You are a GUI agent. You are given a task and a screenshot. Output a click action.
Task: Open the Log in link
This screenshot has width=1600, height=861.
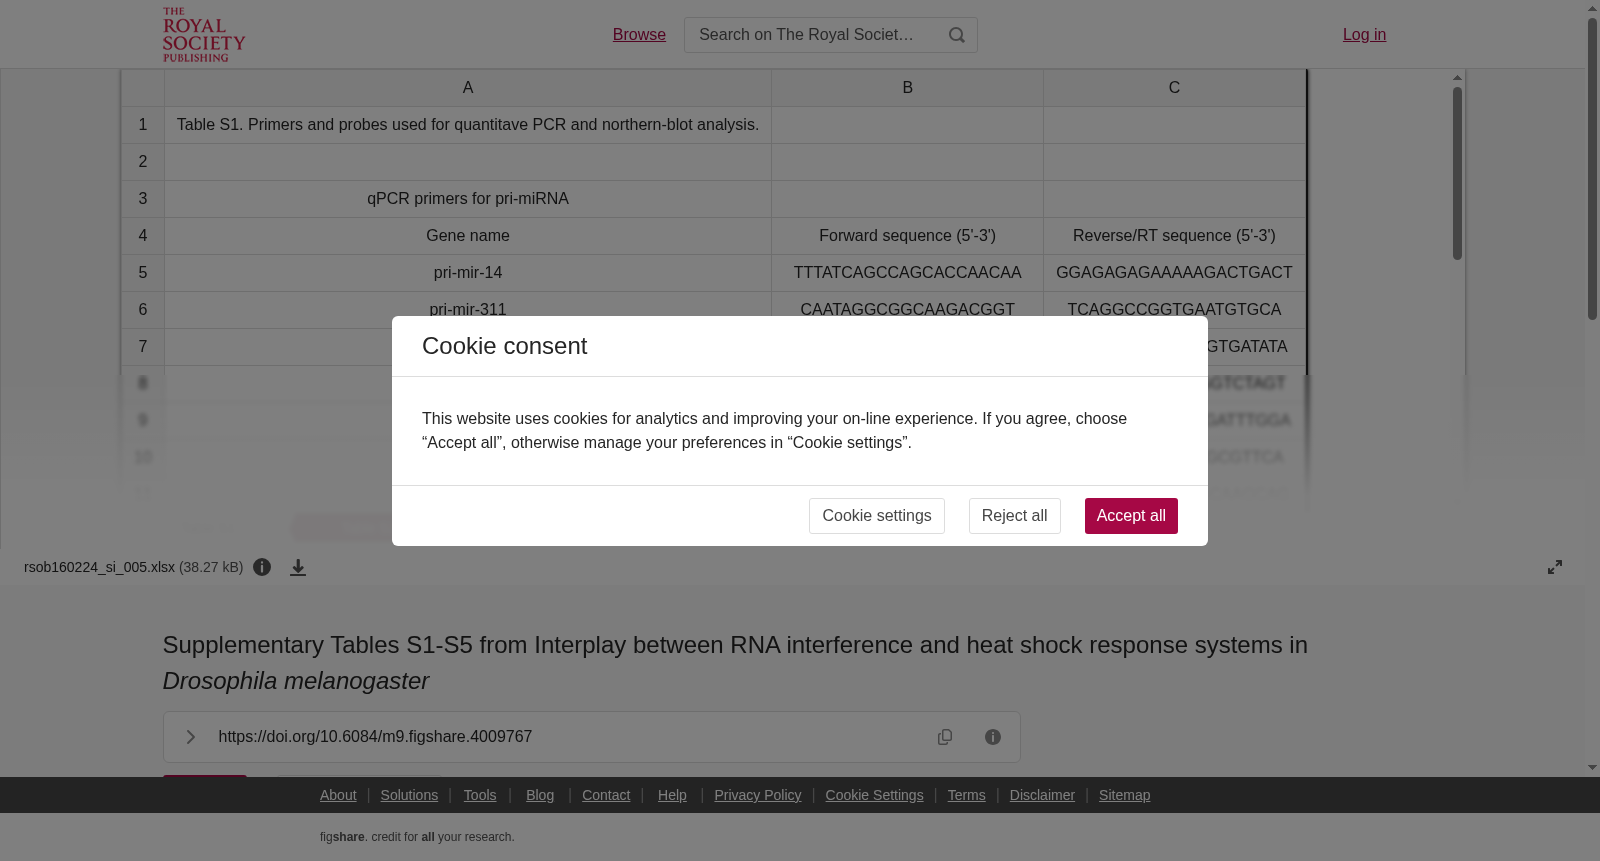pos(1364,35)
